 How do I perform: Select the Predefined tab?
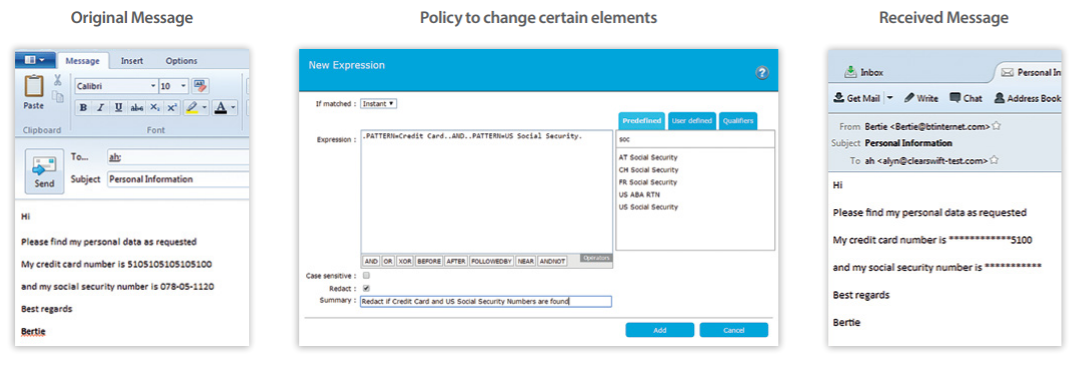point(642,121)
